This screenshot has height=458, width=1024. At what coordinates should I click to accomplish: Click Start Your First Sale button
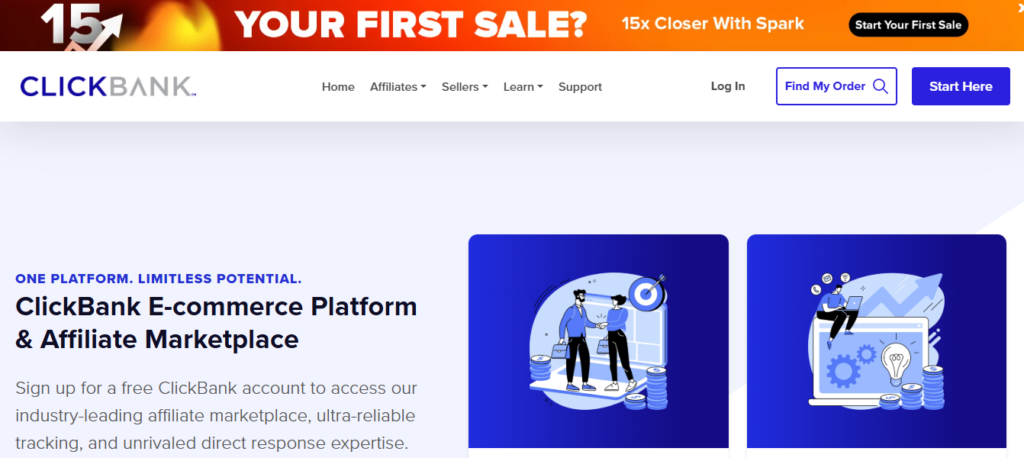point(908,25)
